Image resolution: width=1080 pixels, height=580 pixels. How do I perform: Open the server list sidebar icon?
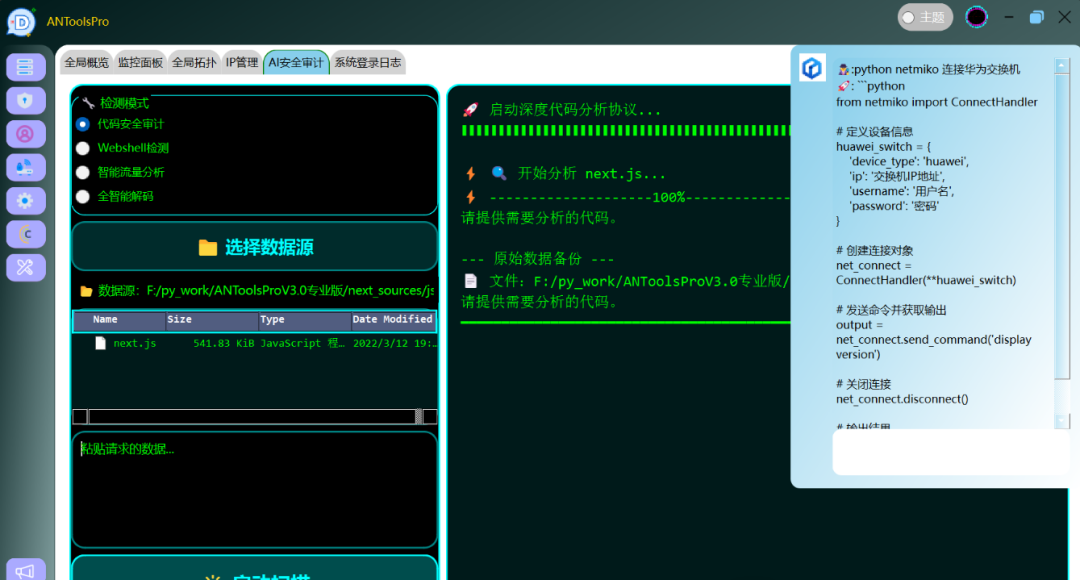click(25, 67)
